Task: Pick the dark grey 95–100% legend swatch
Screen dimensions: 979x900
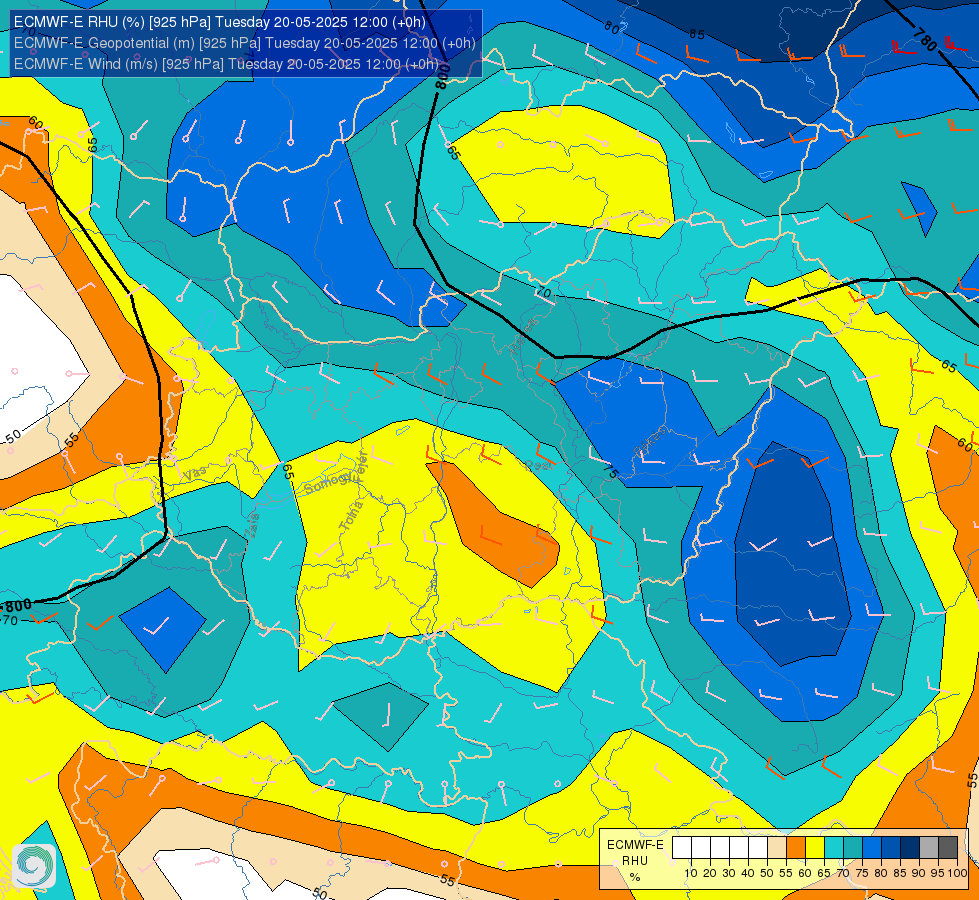Action: pyautogui.click(x=948, y=848)
